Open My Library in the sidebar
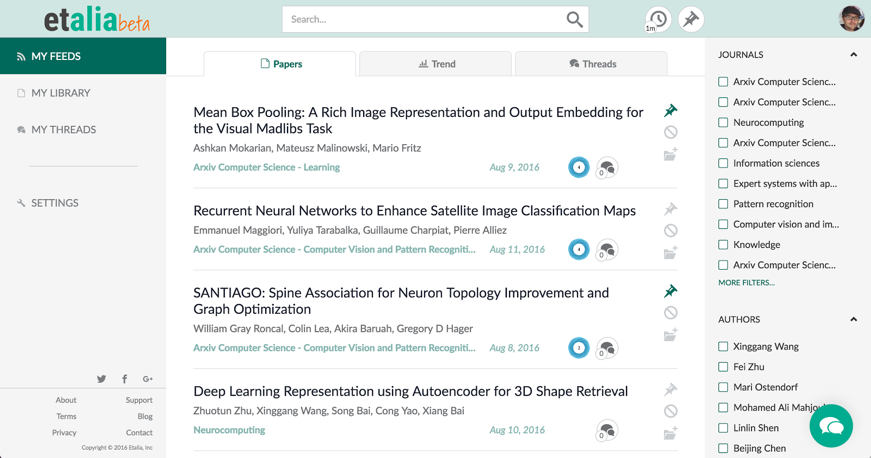 [60, 93]
